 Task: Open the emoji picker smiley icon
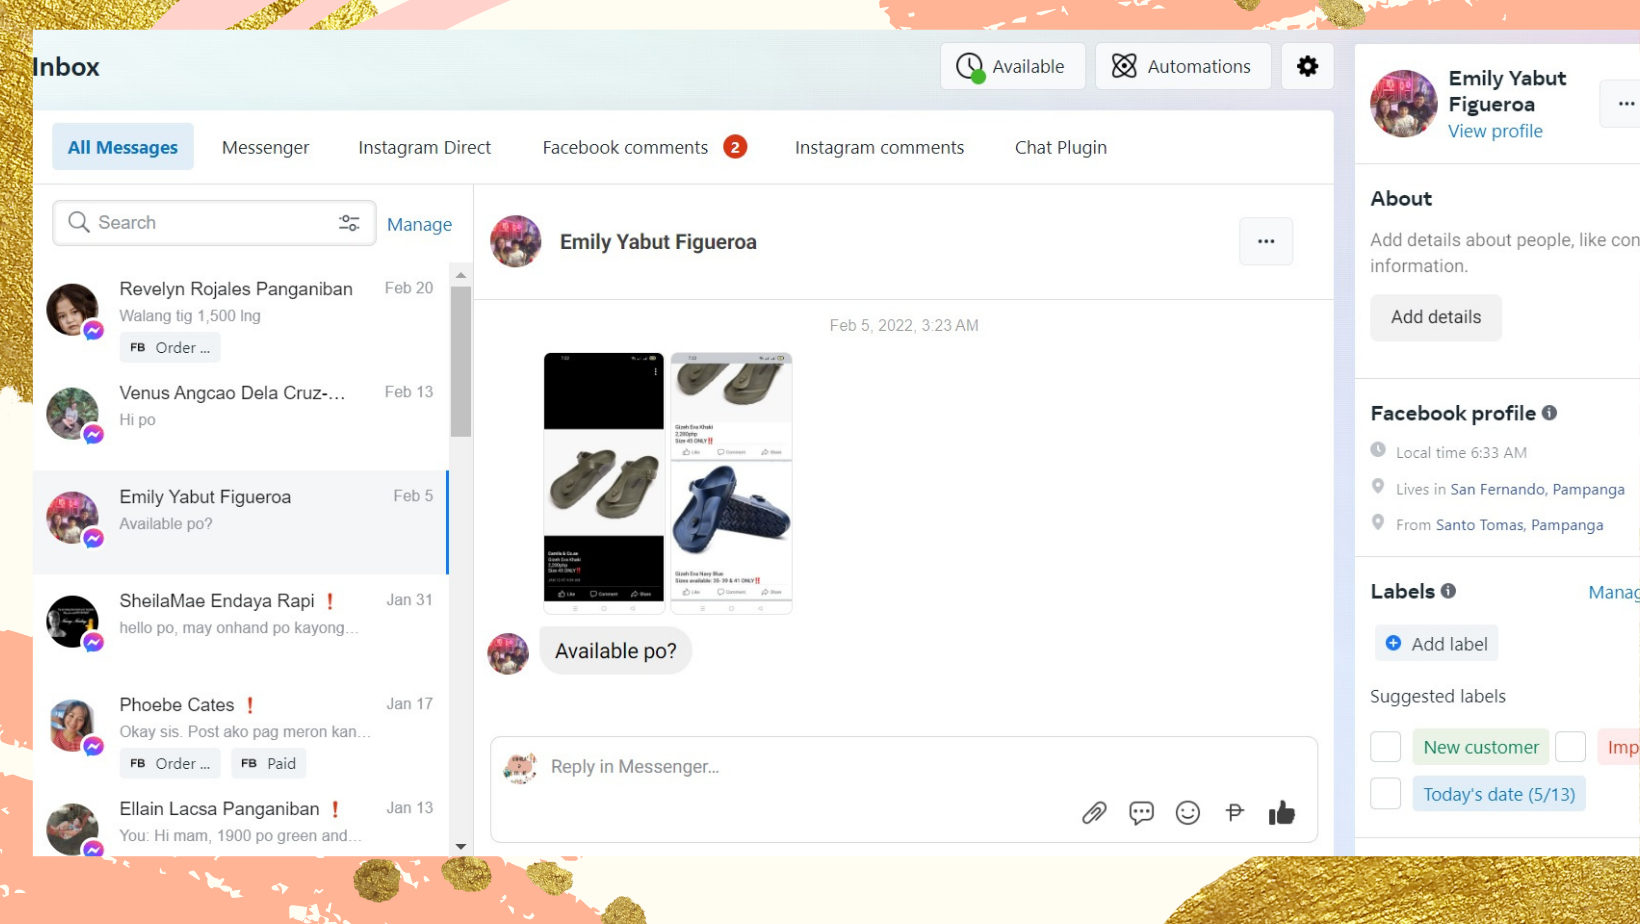(x=1187, y=813)
